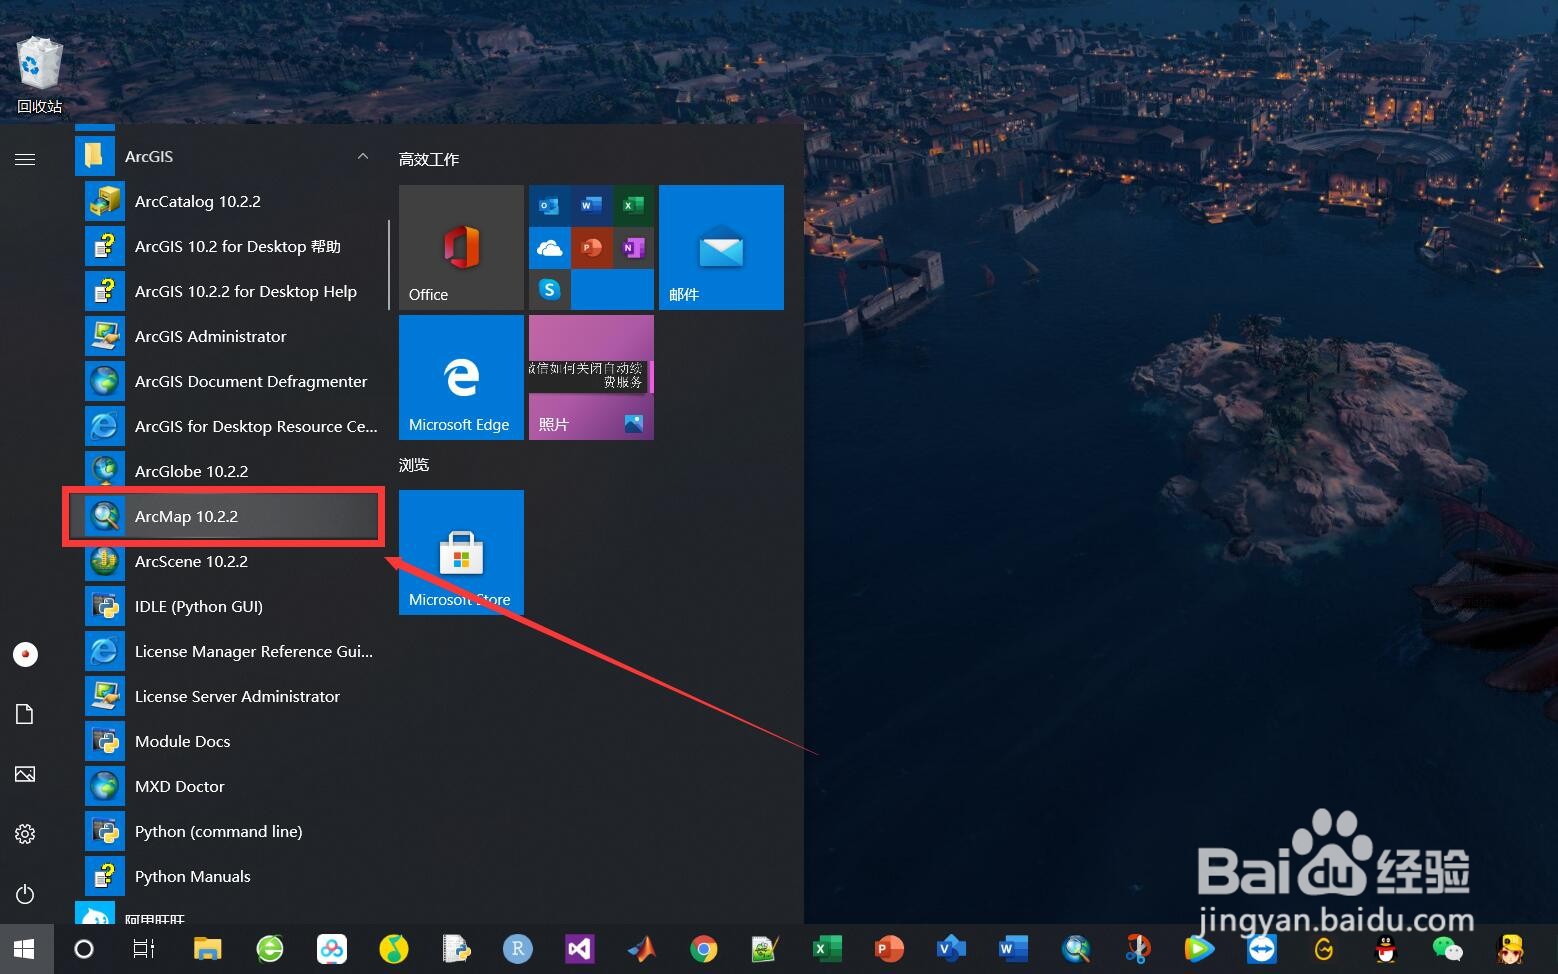Expand the Start menu hamburger navigation

point(25,159)
